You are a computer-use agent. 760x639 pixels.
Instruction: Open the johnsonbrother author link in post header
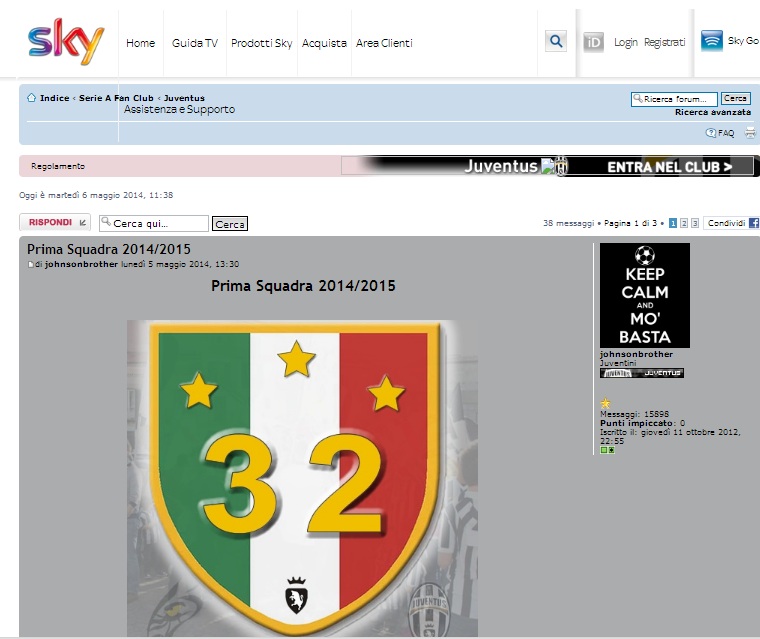point(81,264)
